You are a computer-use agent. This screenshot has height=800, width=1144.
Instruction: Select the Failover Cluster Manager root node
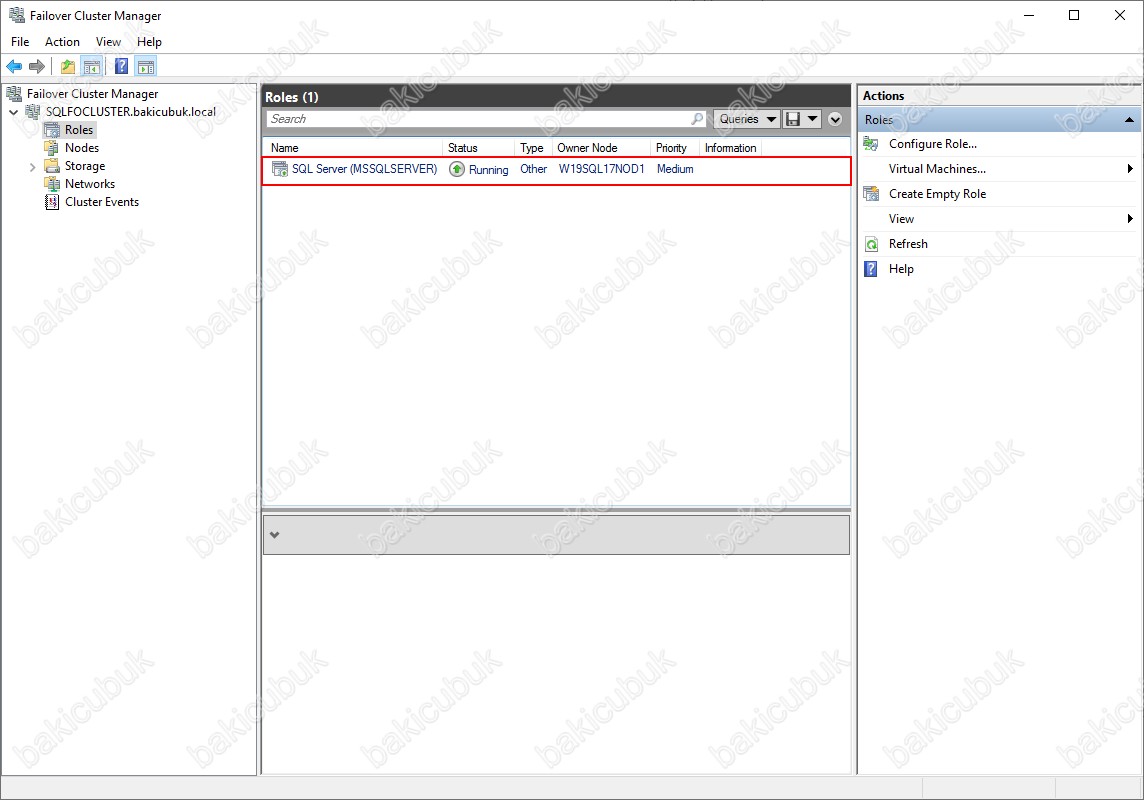[x=92, y=93]
